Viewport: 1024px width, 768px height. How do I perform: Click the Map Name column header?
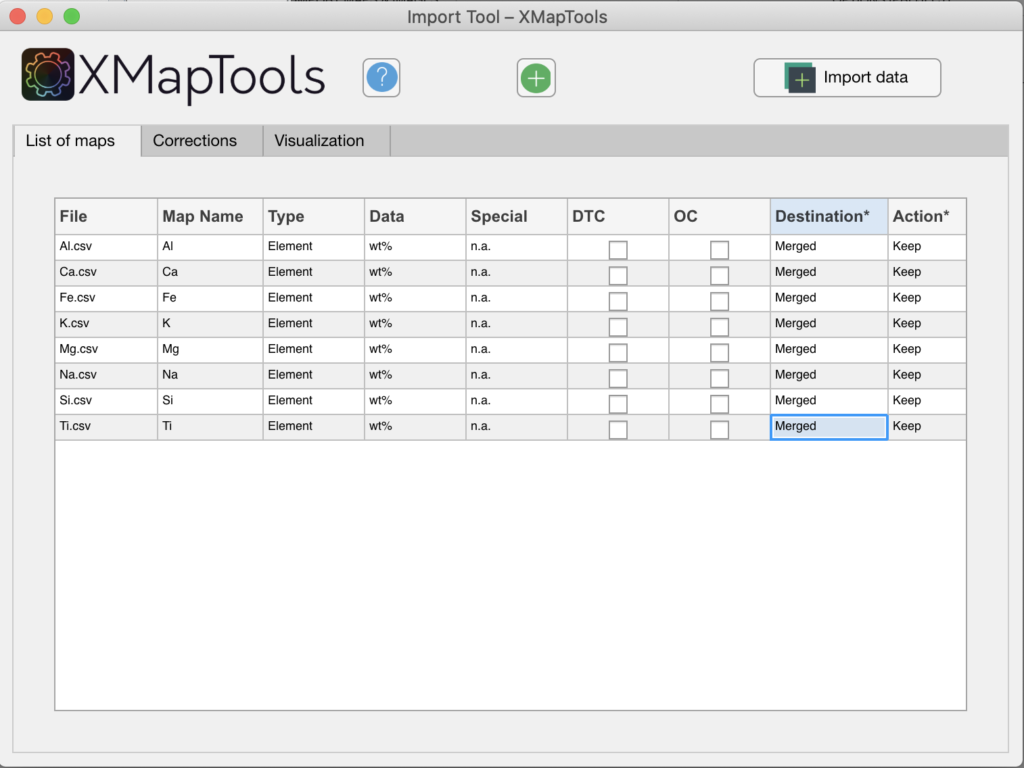coord(210,216)
